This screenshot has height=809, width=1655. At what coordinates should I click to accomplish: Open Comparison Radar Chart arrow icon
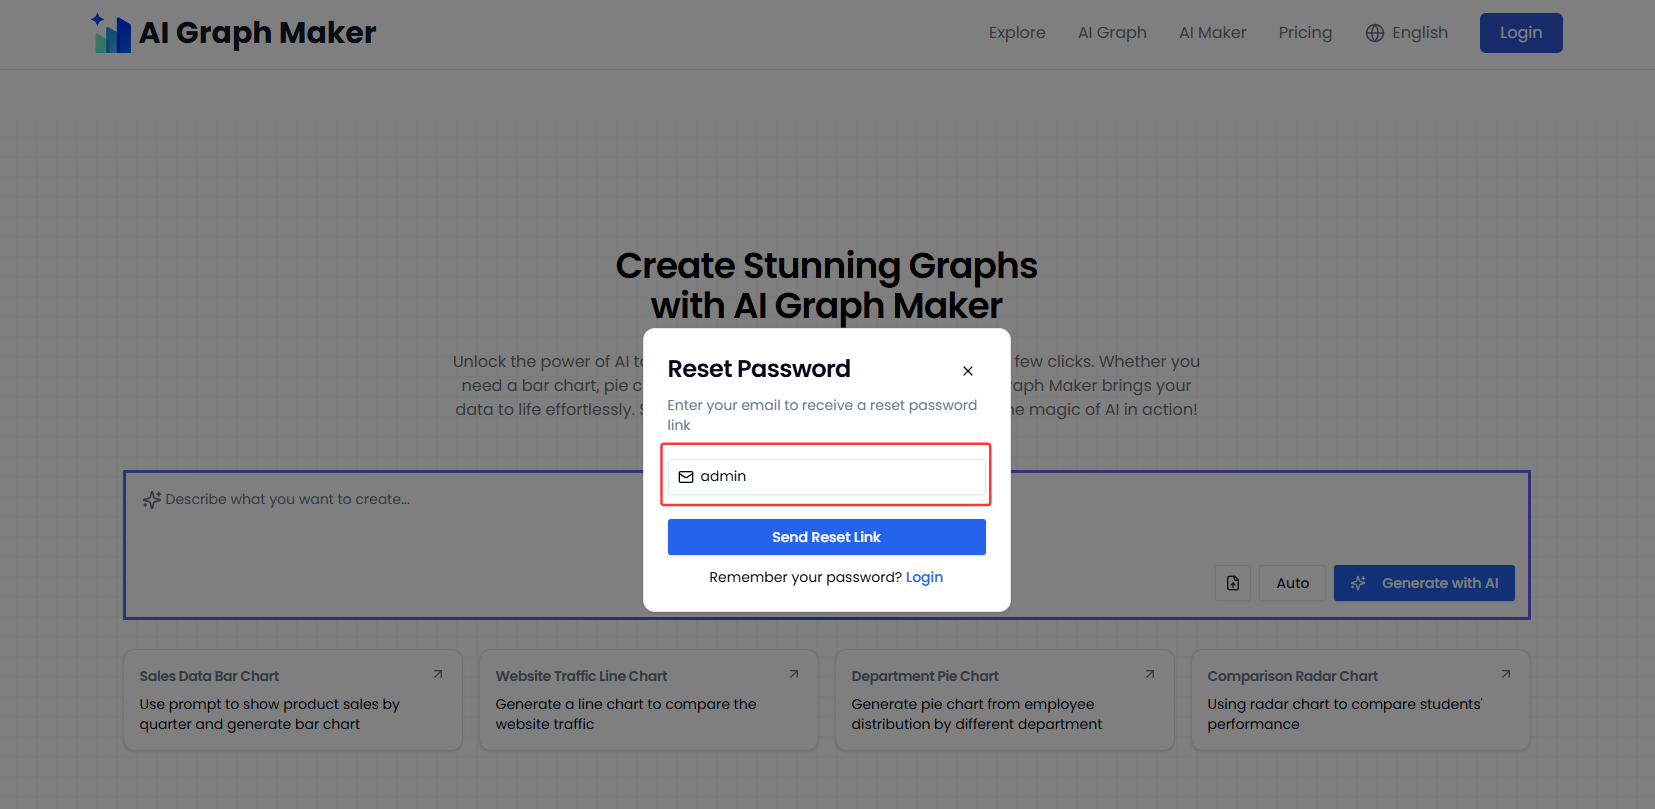1506,675
